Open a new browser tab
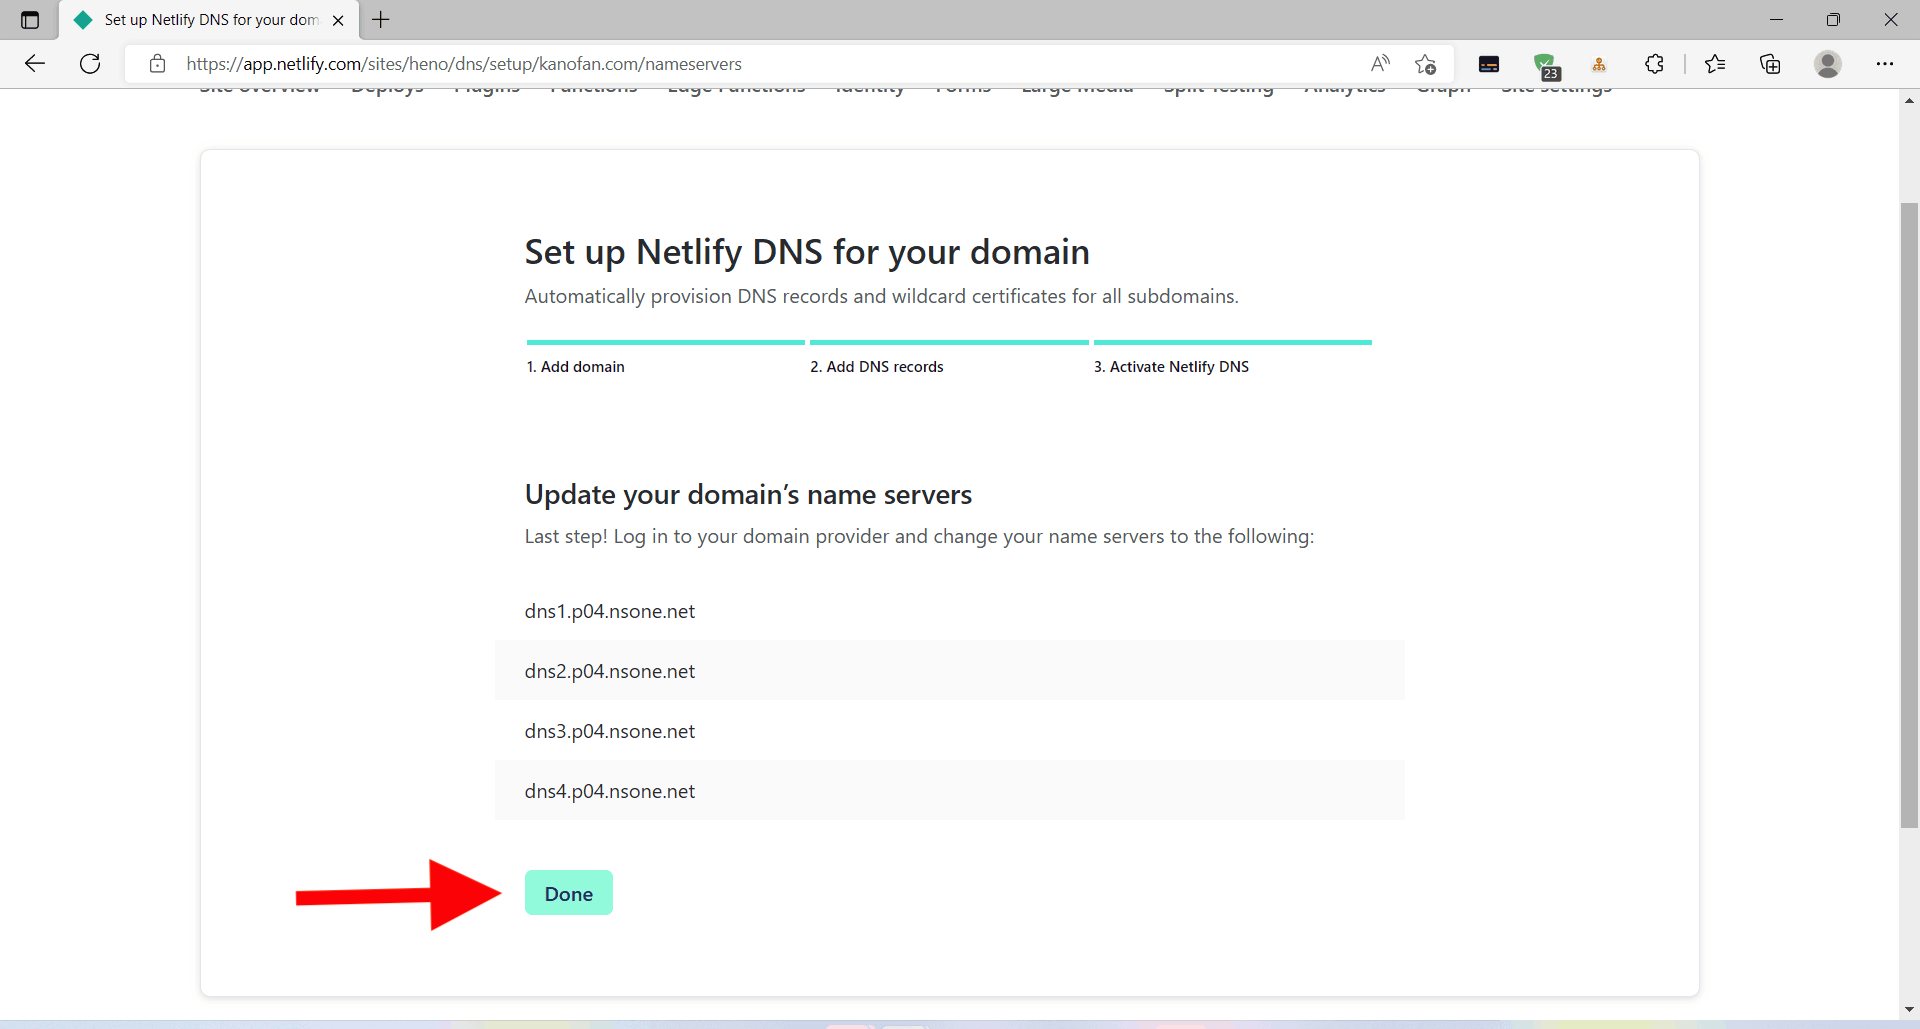 coord(380,19)
